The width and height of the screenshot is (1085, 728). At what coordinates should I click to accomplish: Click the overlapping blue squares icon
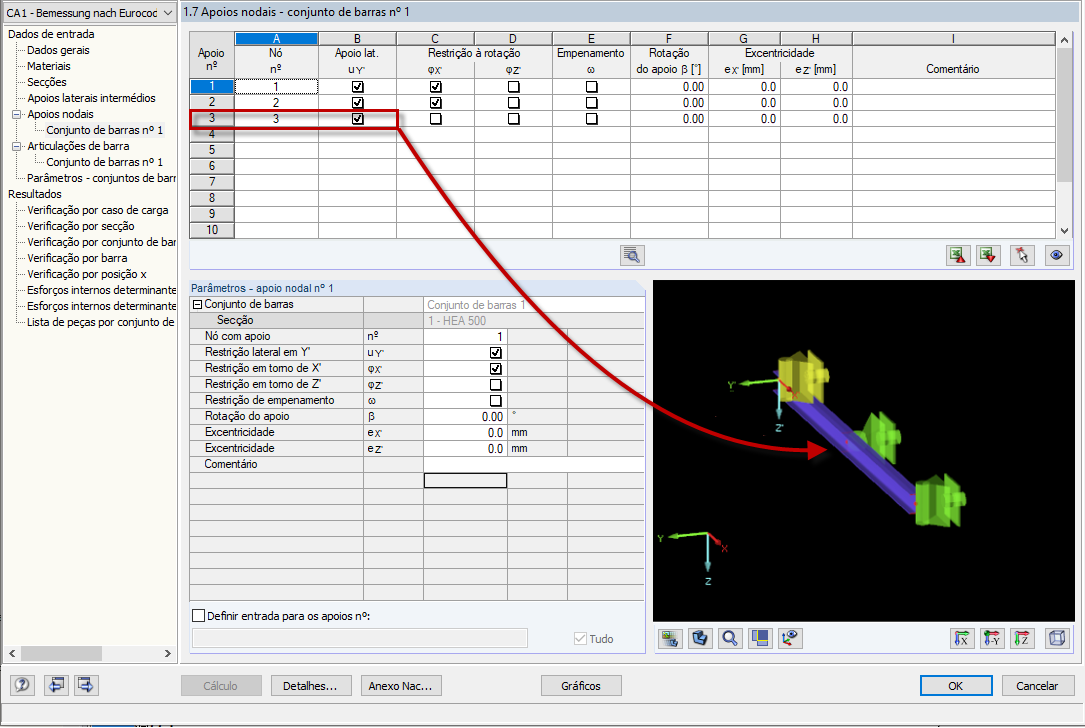click(760, 638)
